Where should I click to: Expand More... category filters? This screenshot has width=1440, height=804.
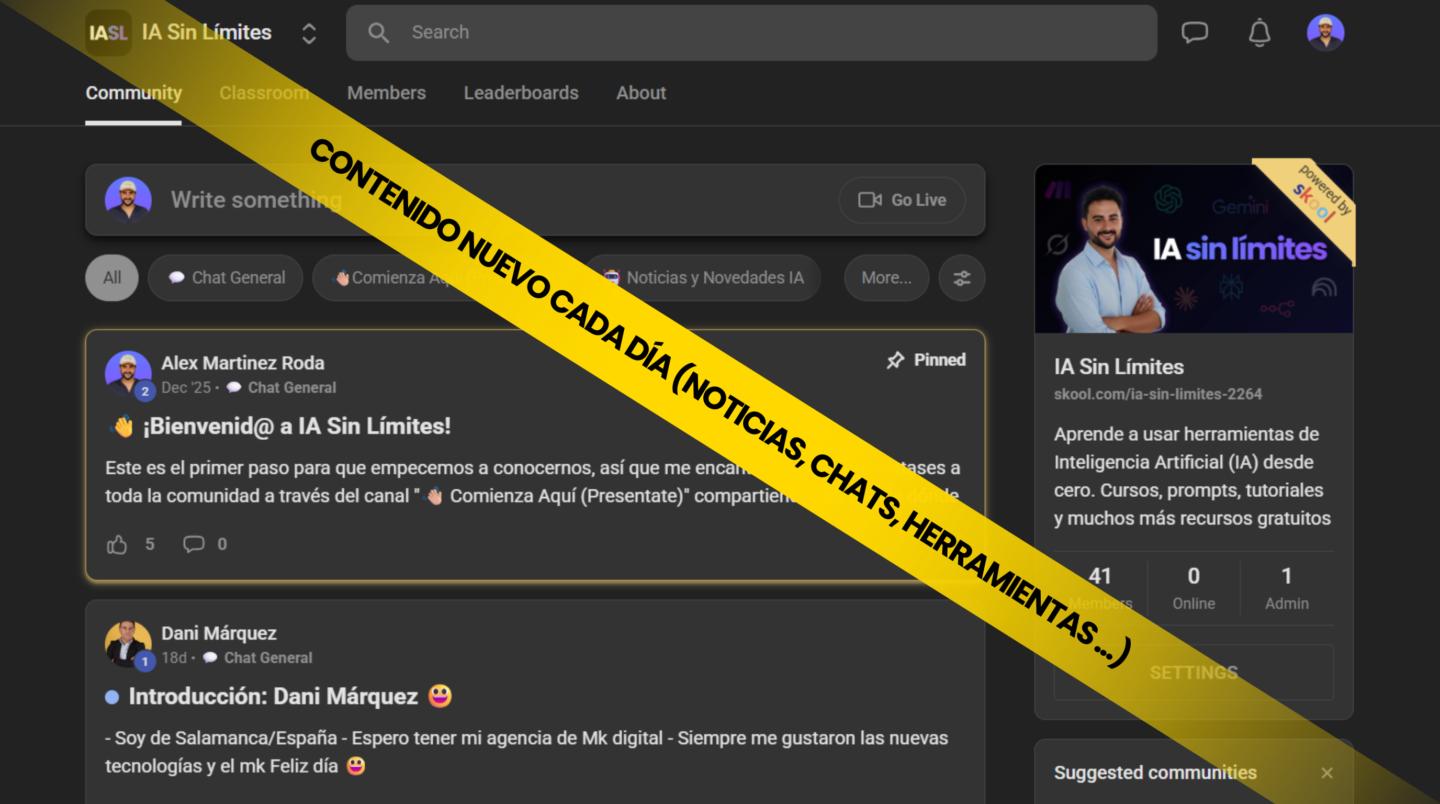point(886,278)
